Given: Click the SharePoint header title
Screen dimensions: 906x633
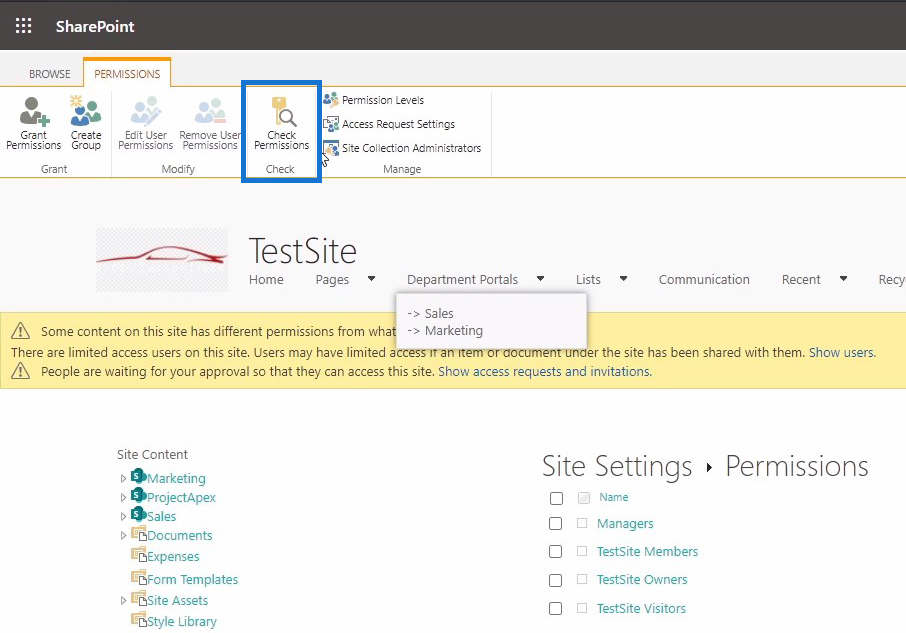Looking at the screenshot, I should click(95, 26).
